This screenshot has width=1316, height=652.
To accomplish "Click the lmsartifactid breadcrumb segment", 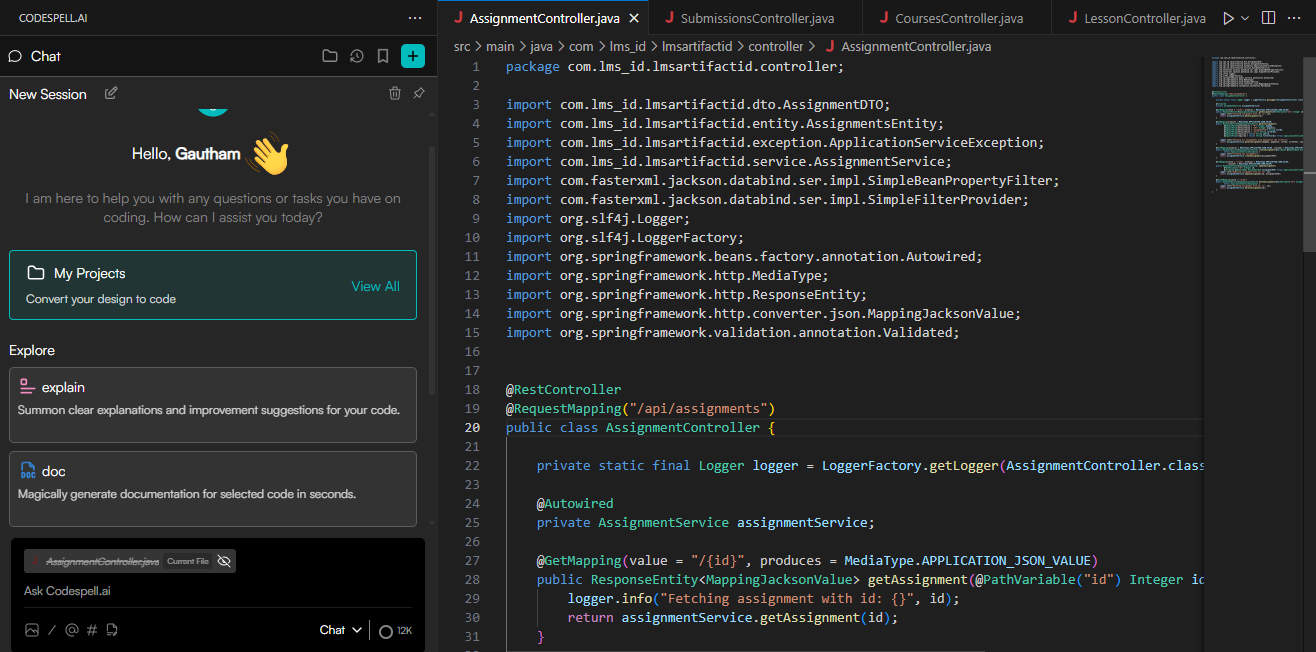I will [x=697, y=46].
